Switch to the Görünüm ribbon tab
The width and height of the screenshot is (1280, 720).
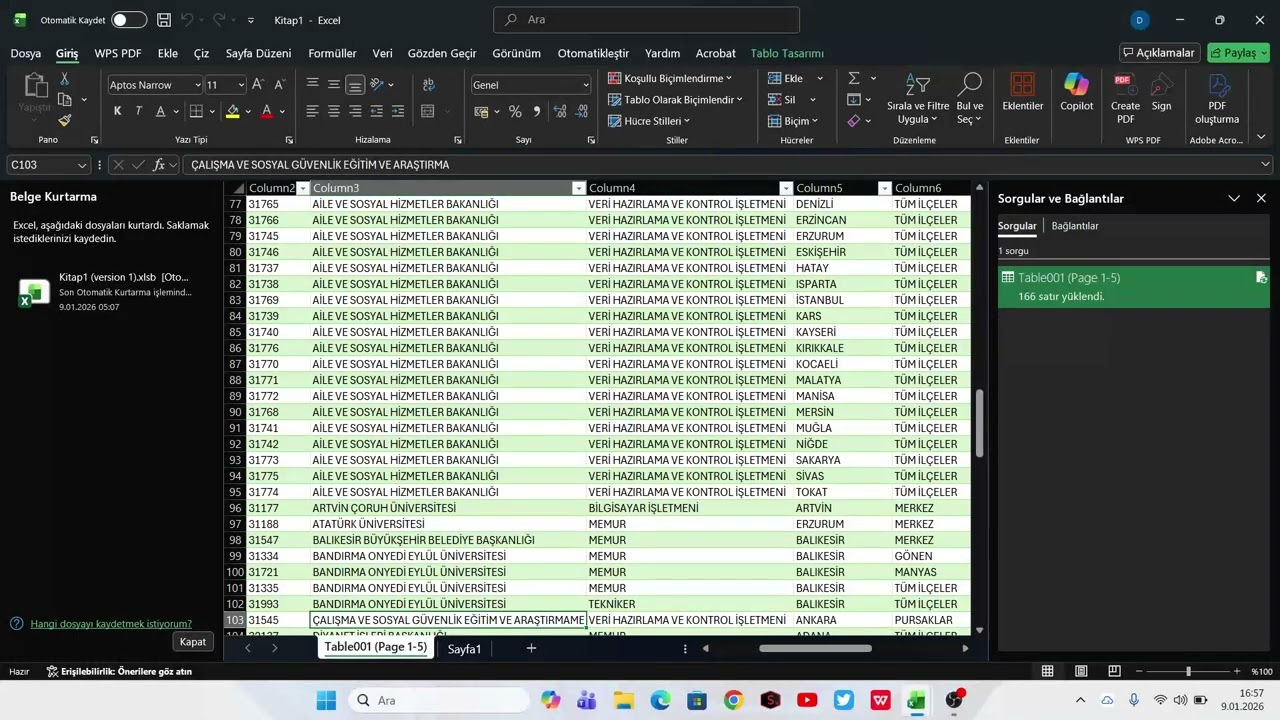click(516, 53)
